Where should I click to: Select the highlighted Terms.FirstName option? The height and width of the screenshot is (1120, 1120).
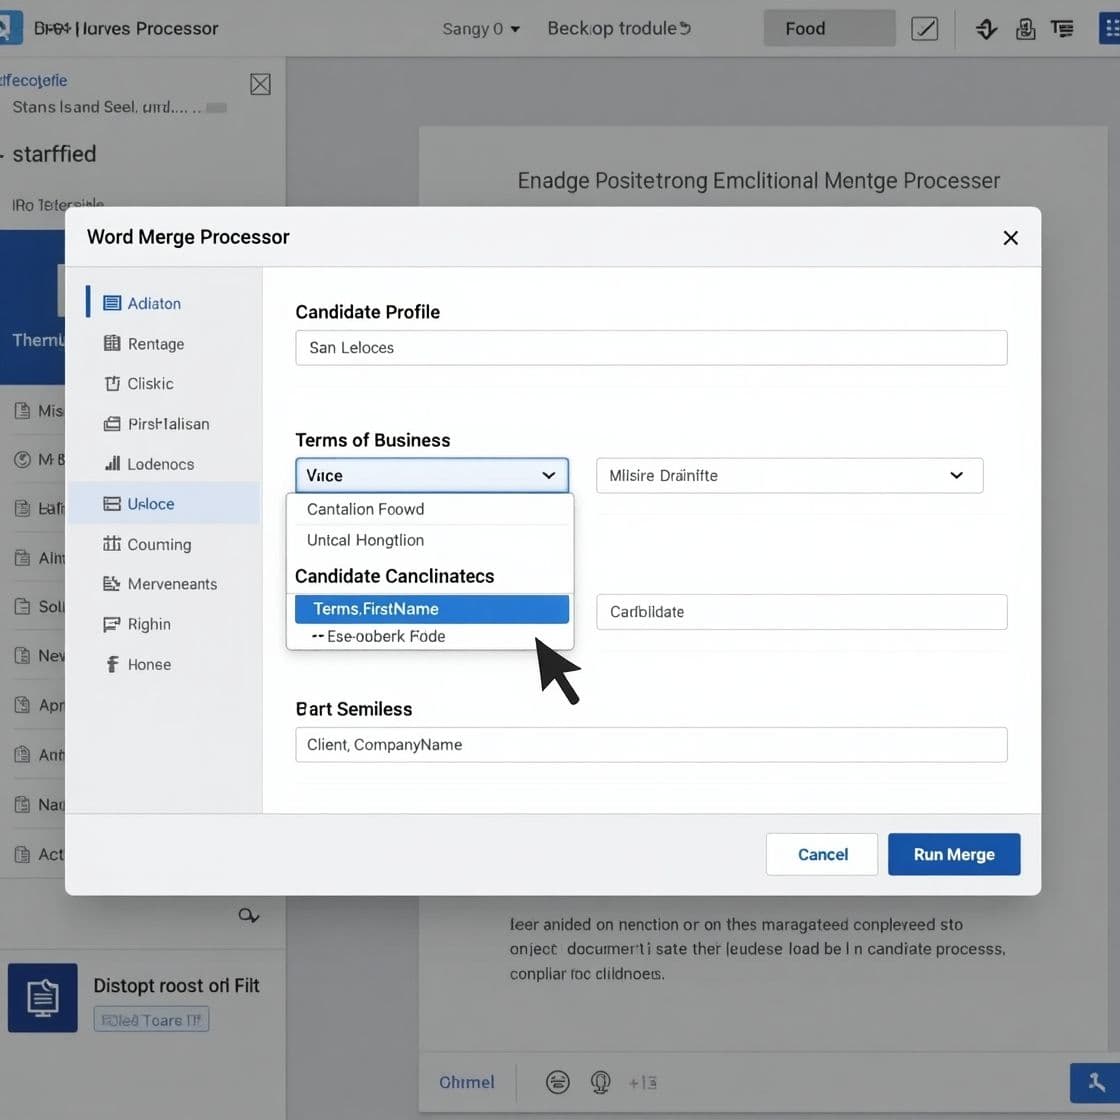coord(430,608)
